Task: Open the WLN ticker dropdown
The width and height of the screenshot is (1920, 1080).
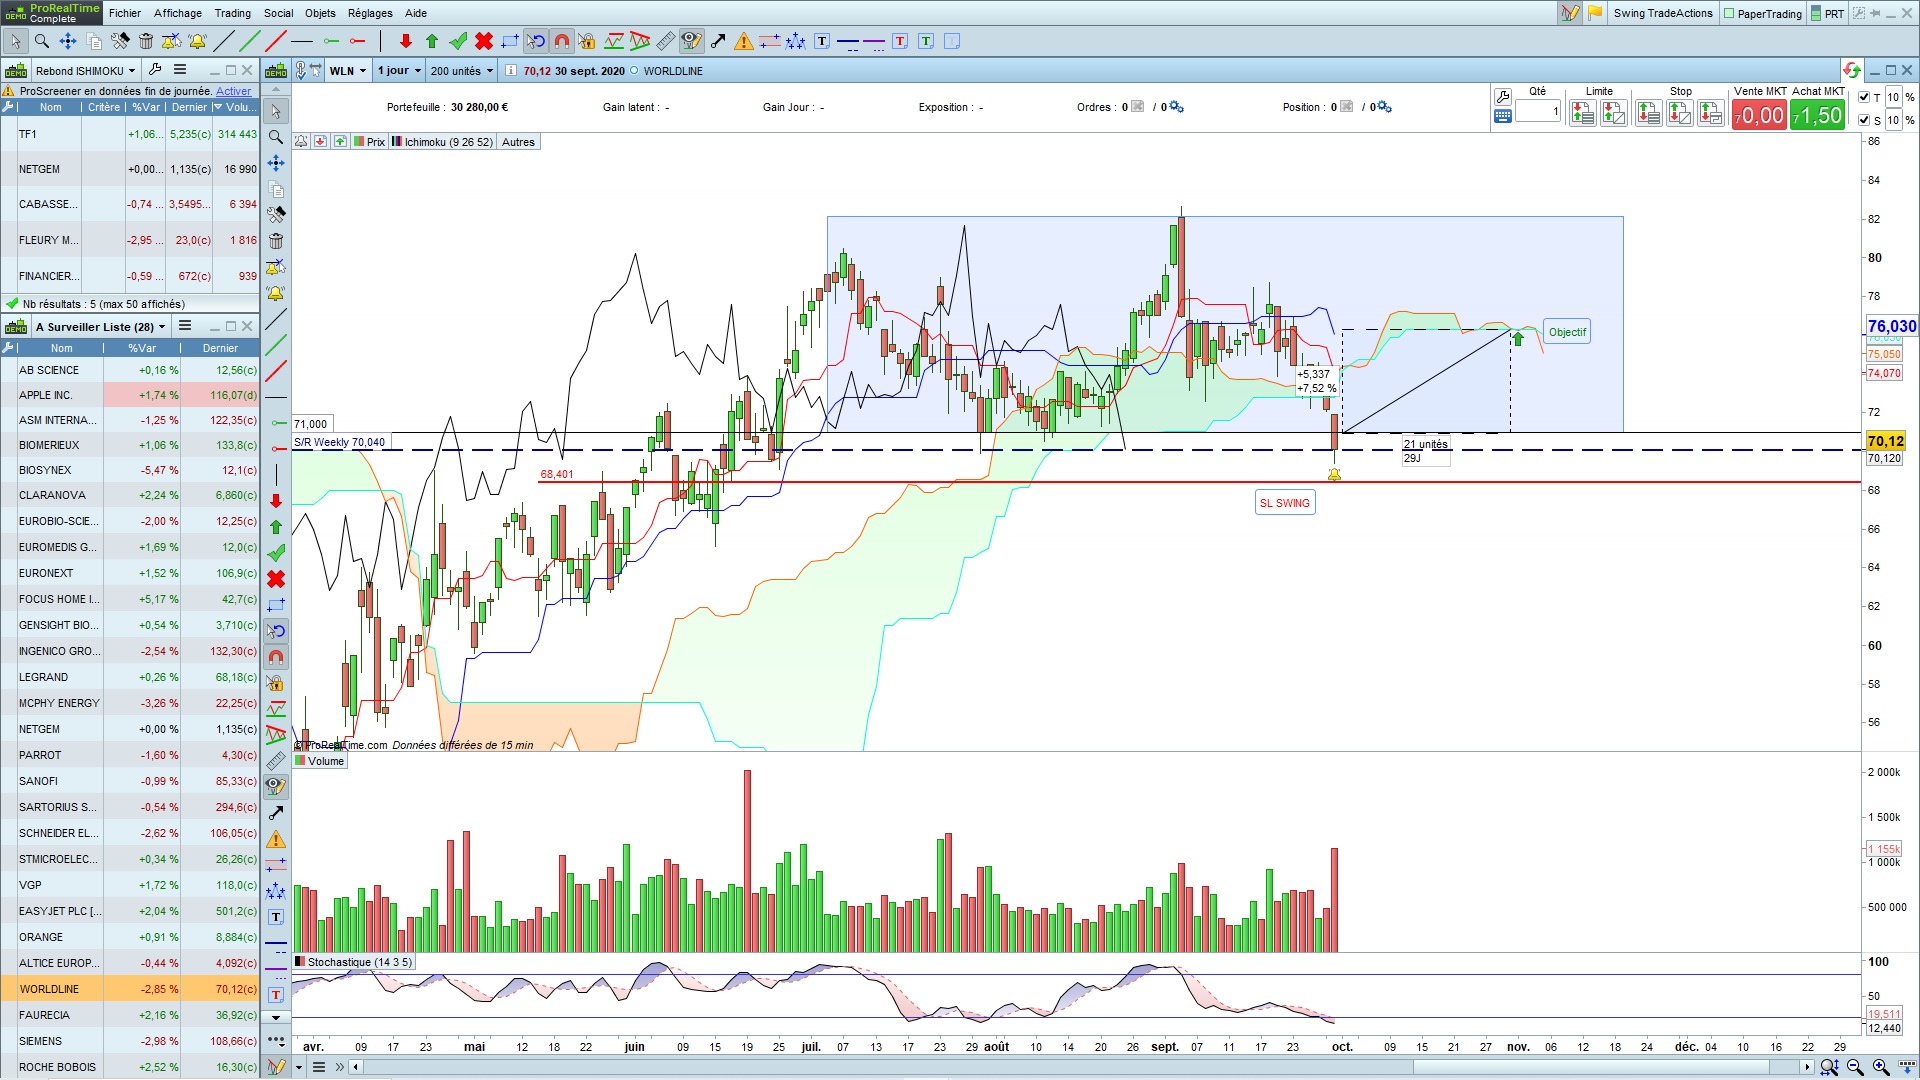Action: [348, 71]
